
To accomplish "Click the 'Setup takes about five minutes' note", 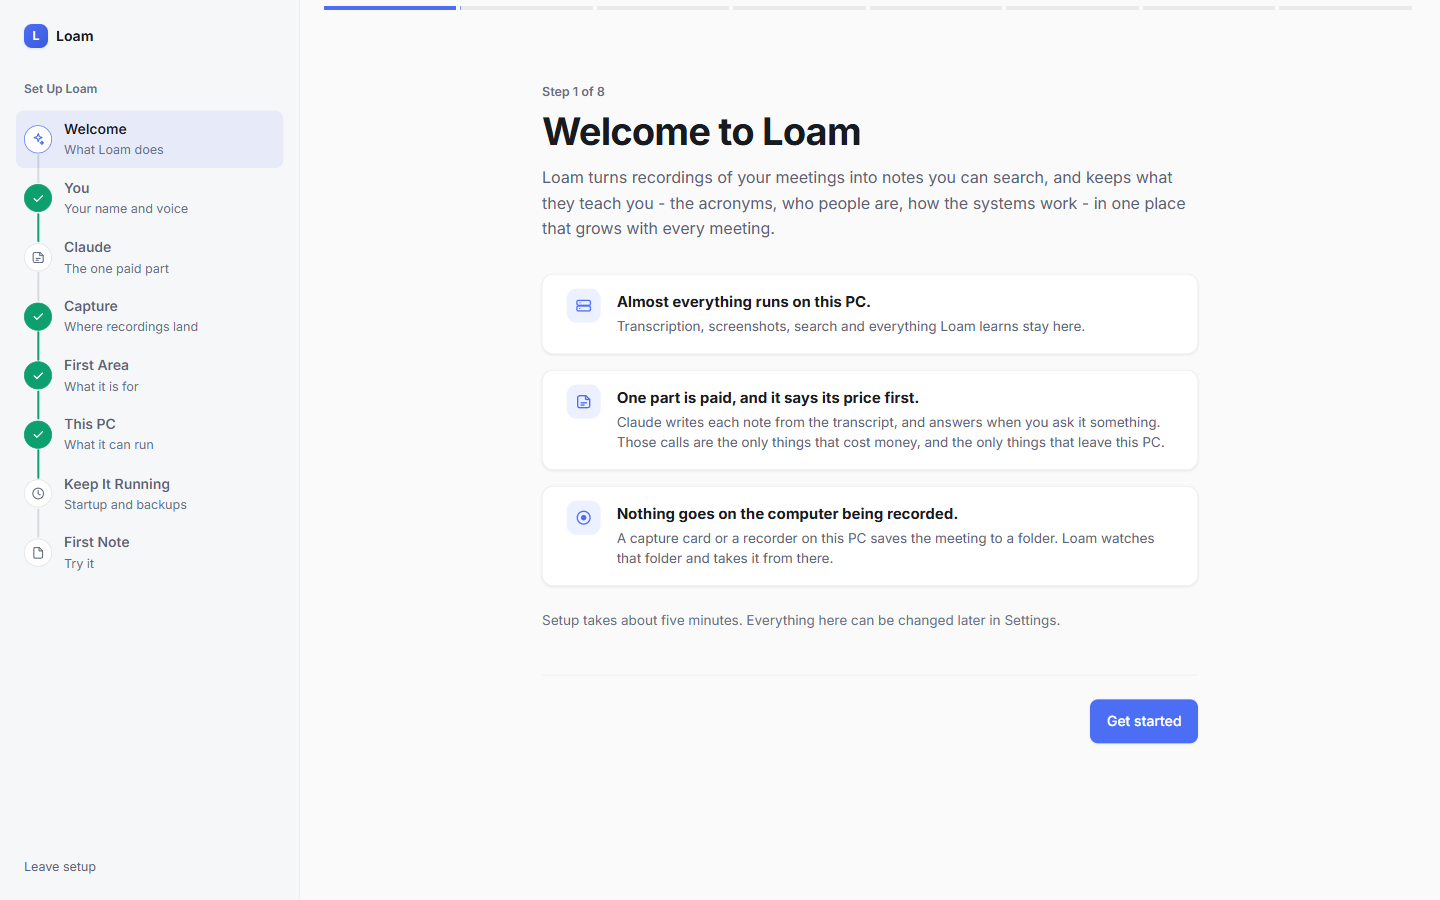I will [801, 620].
